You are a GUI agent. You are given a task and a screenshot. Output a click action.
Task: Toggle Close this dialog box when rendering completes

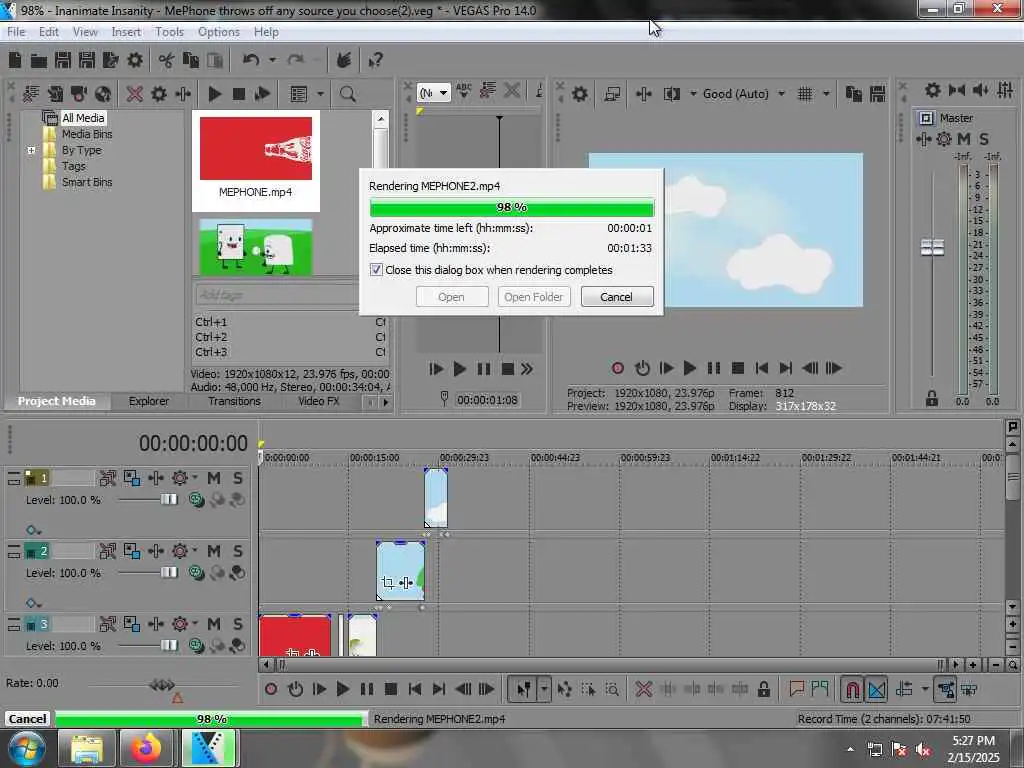pos(376,270)
